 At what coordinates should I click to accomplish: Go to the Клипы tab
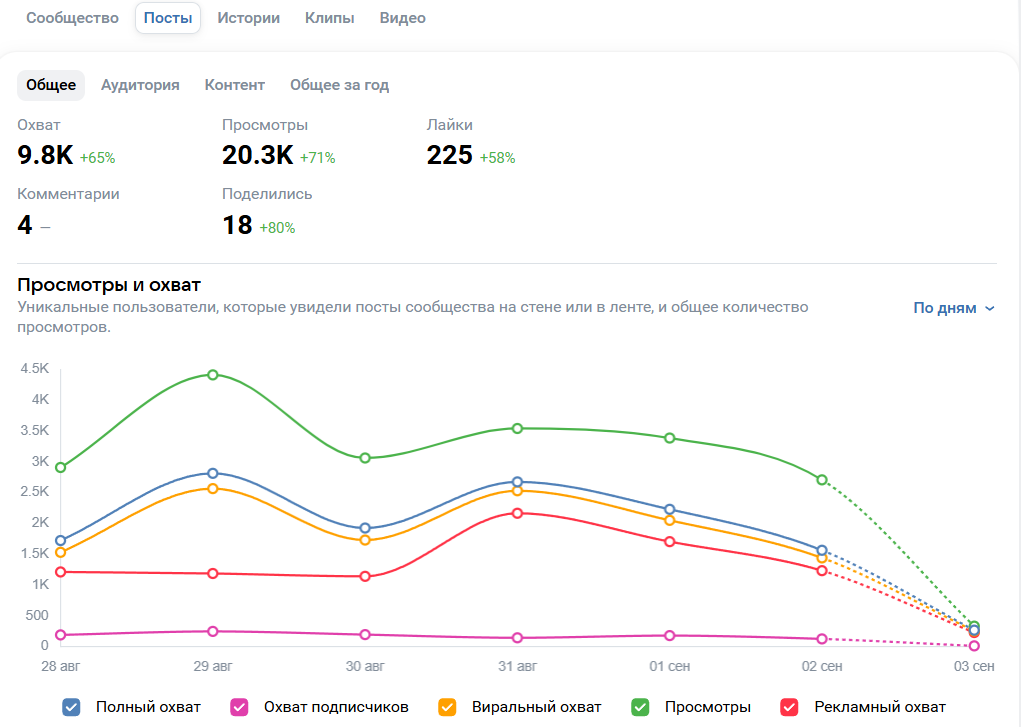pos(330,18)
